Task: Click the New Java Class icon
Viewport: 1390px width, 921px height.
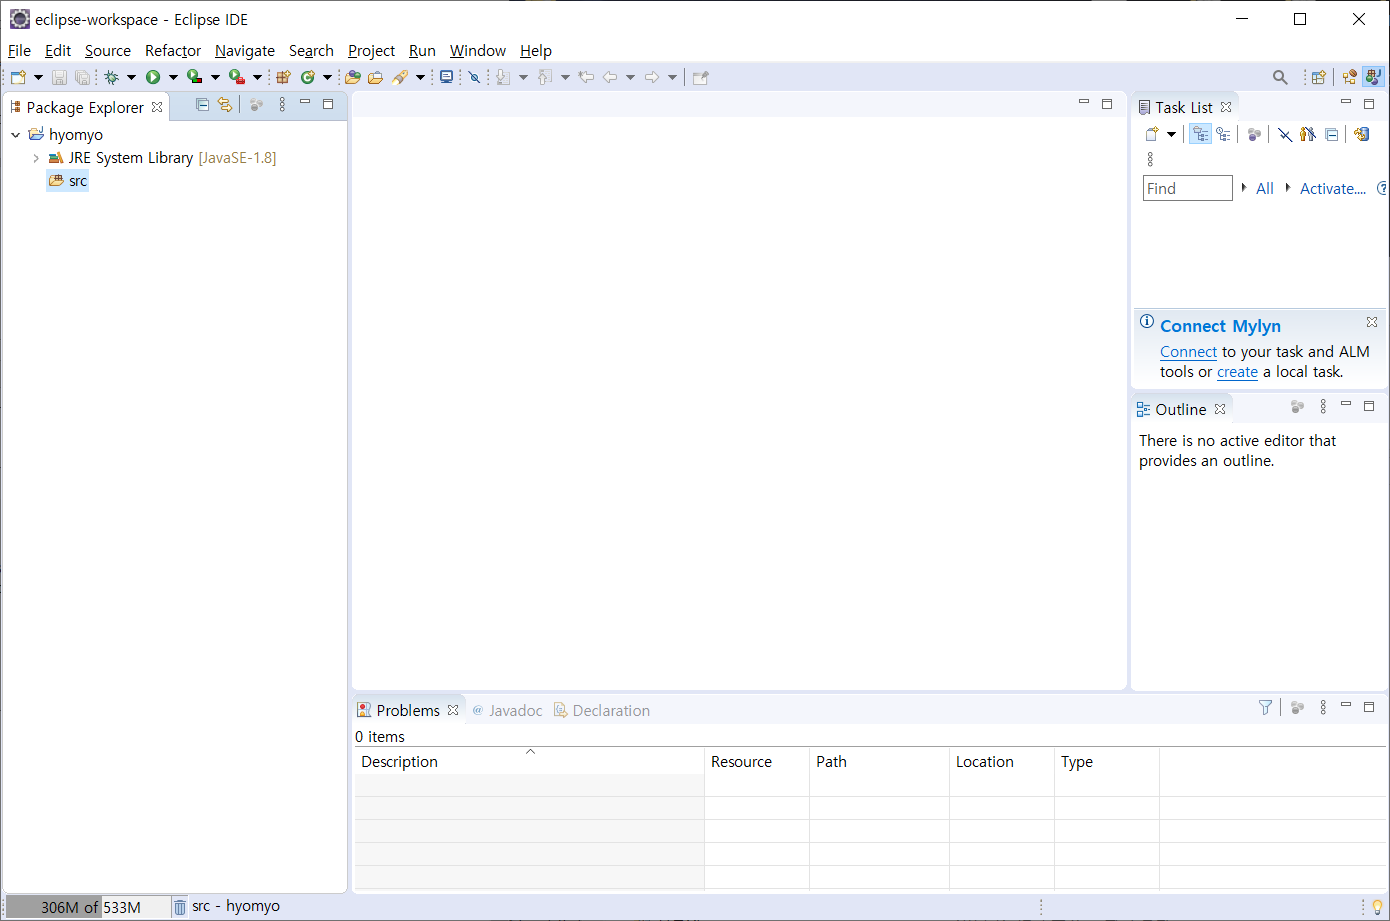Action: 308,77
